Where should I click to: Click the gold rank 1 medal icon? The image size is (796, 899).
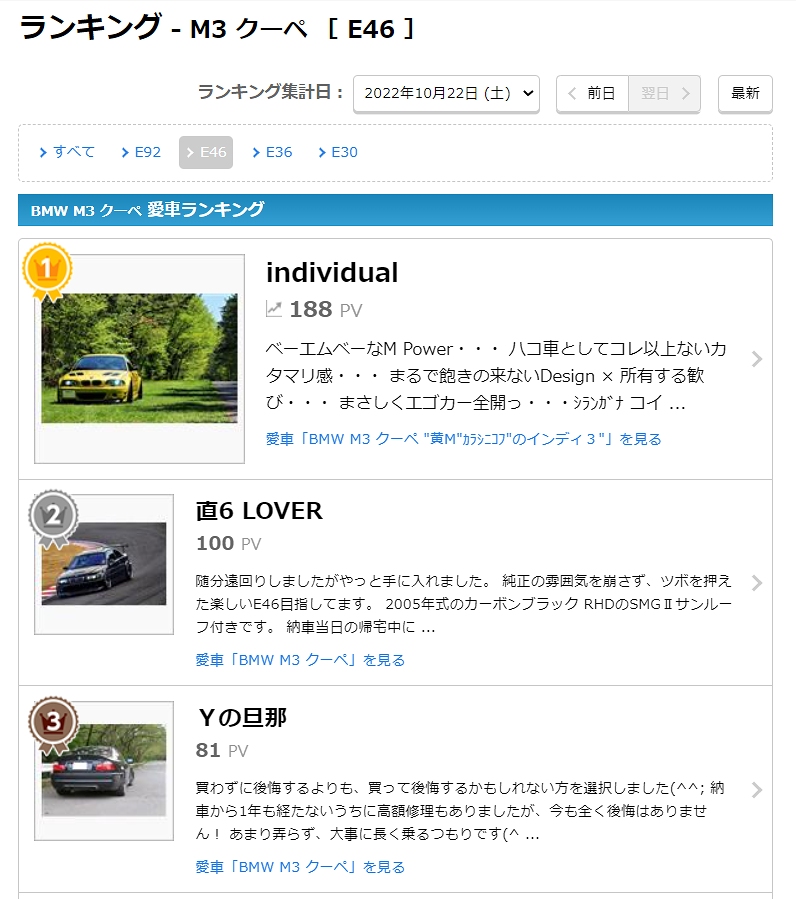click(x=47, y=272)
